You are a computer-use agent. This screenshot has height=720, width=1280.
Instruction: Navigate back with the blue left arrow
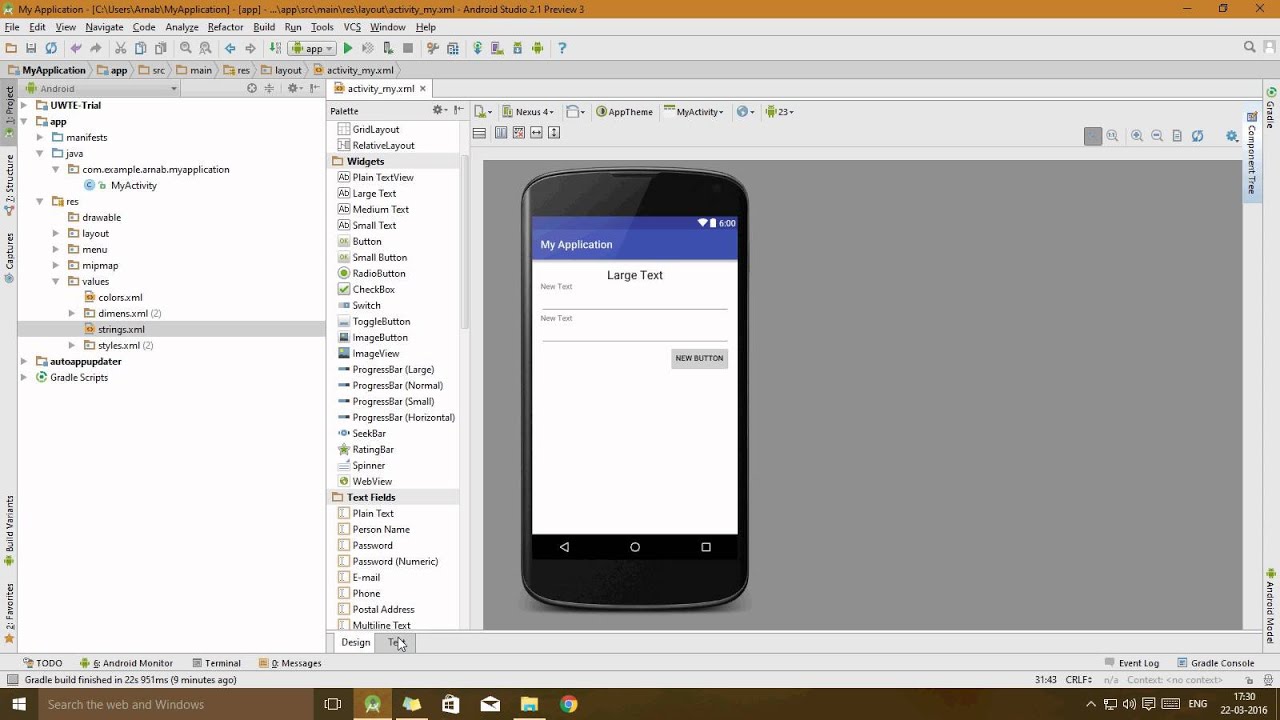(x=230, y=48)
